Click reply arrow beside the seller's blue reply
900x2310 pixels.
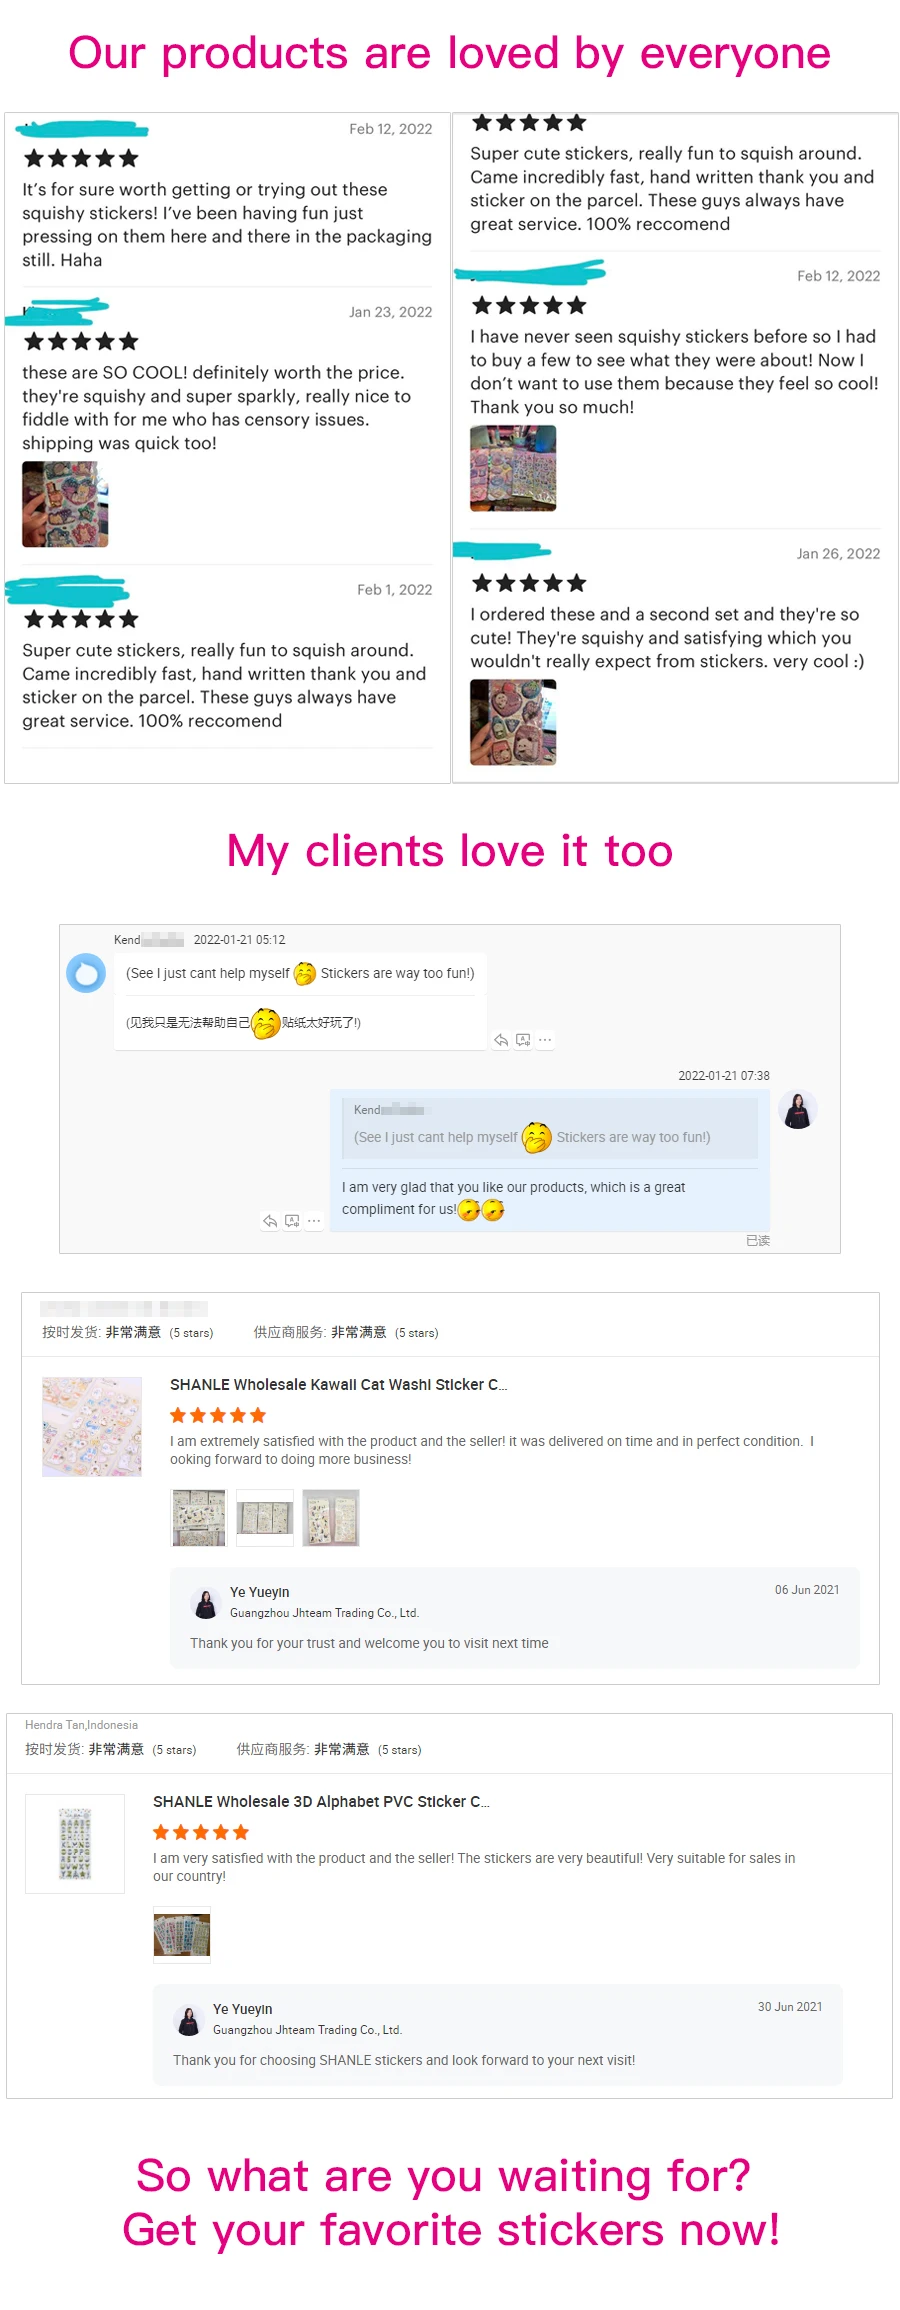pos(270,1221)
